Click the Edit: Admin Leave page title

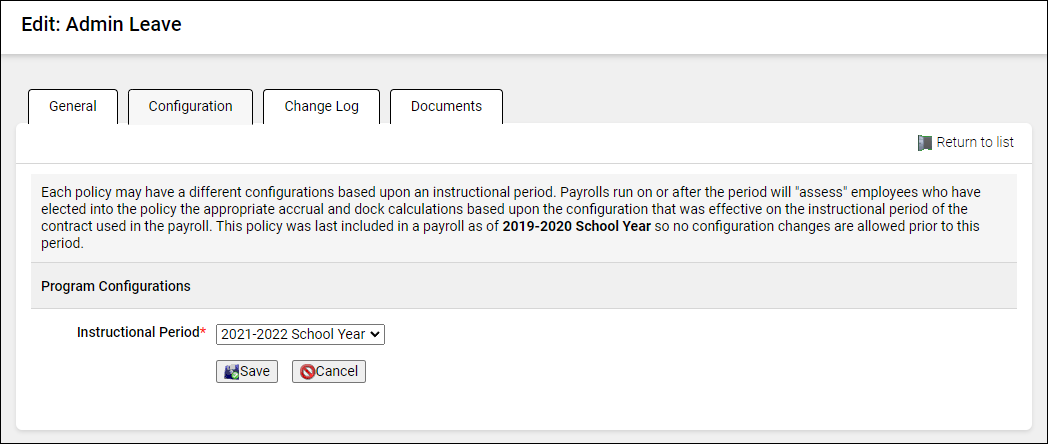pos(102,25)
